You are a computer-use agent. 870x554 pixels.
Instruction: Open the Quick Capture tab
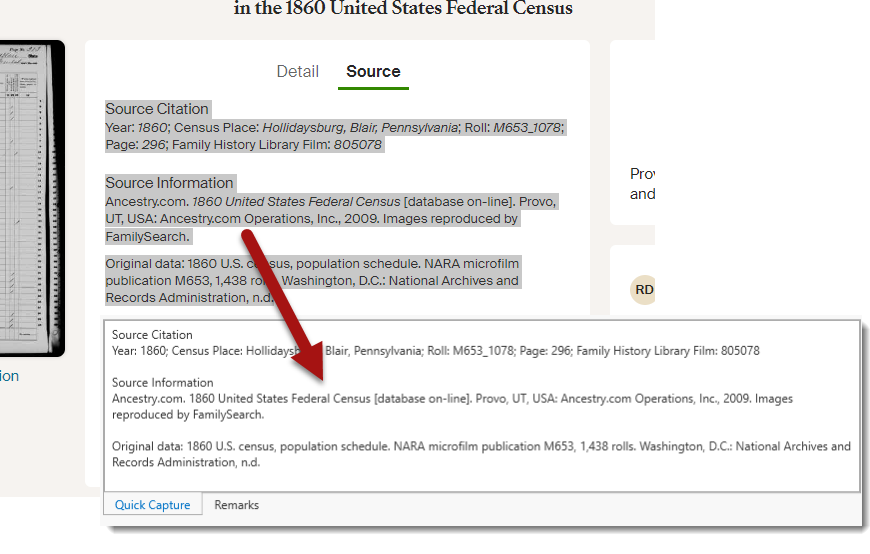[x=152, y=505]
